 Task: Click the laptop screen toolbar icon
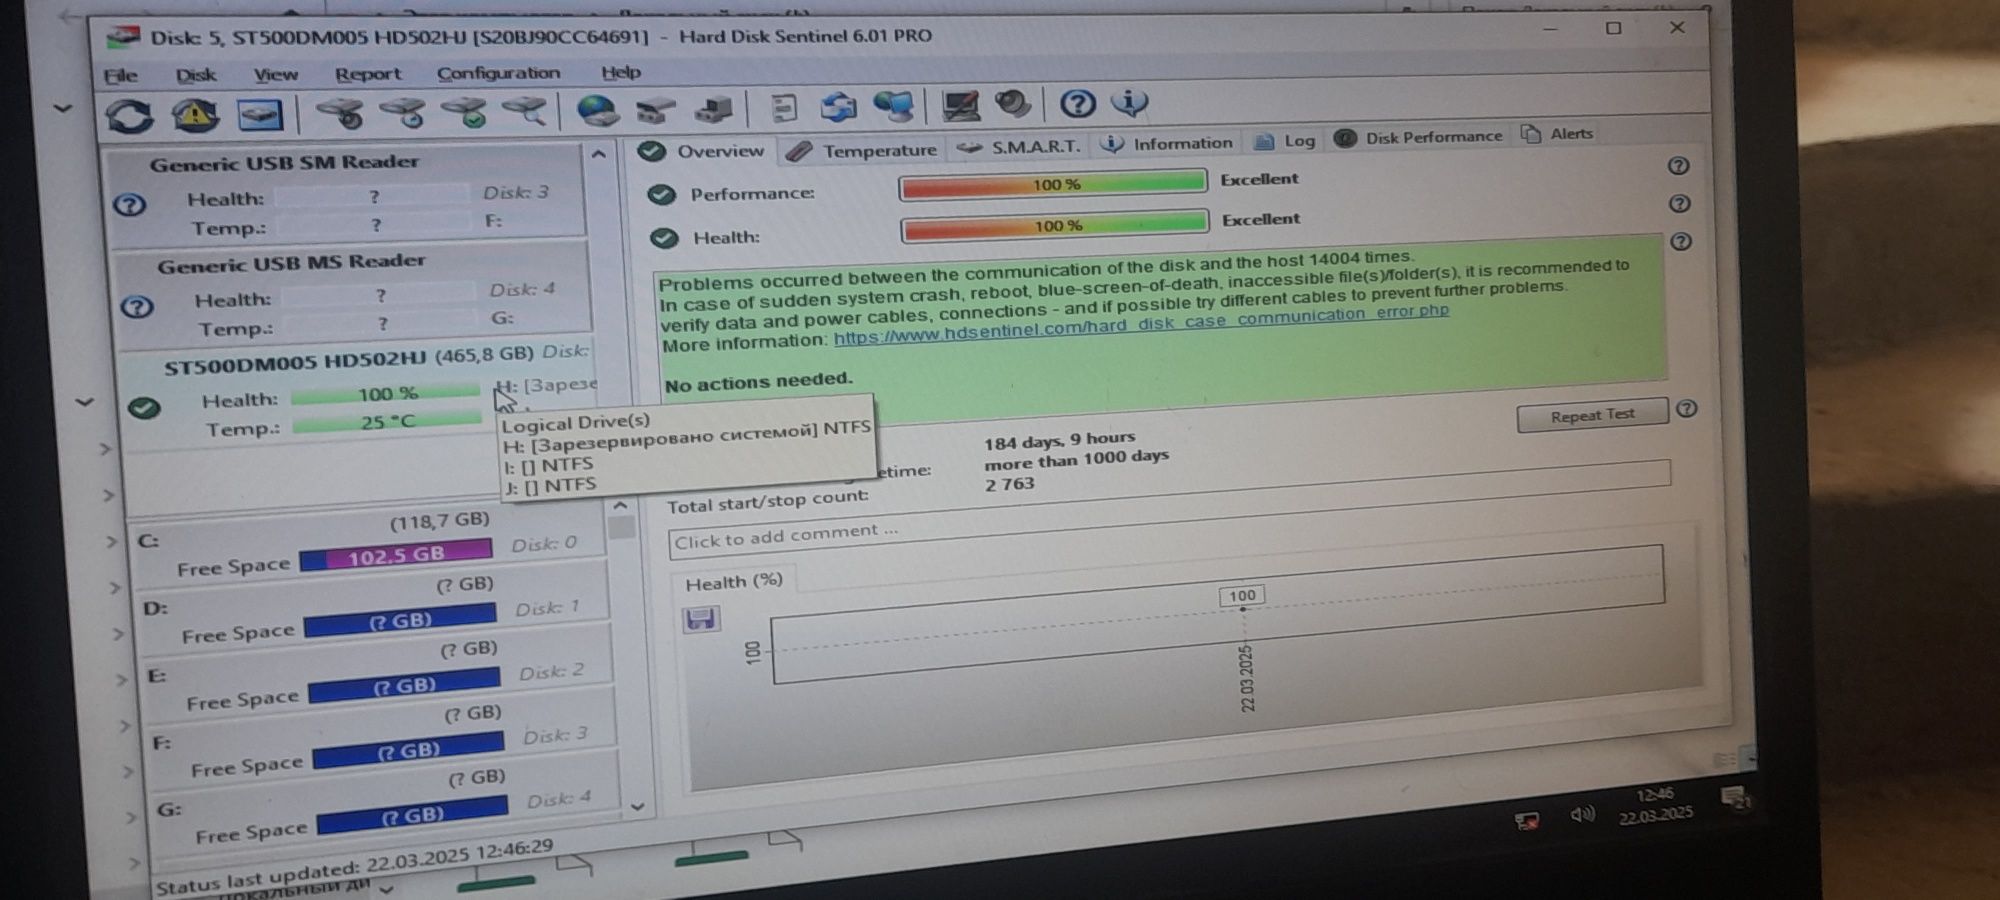(960, 105)
